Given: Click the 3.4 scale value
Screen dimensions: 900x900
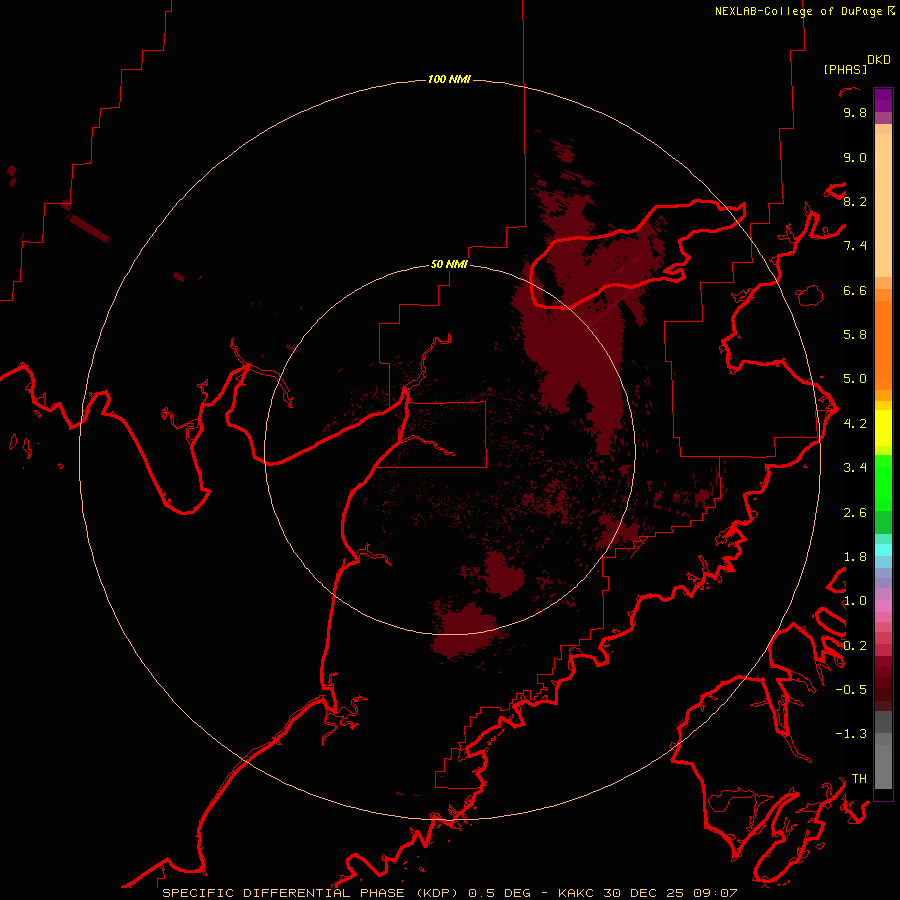Looking at the screenshot, I should coord(855,468).
